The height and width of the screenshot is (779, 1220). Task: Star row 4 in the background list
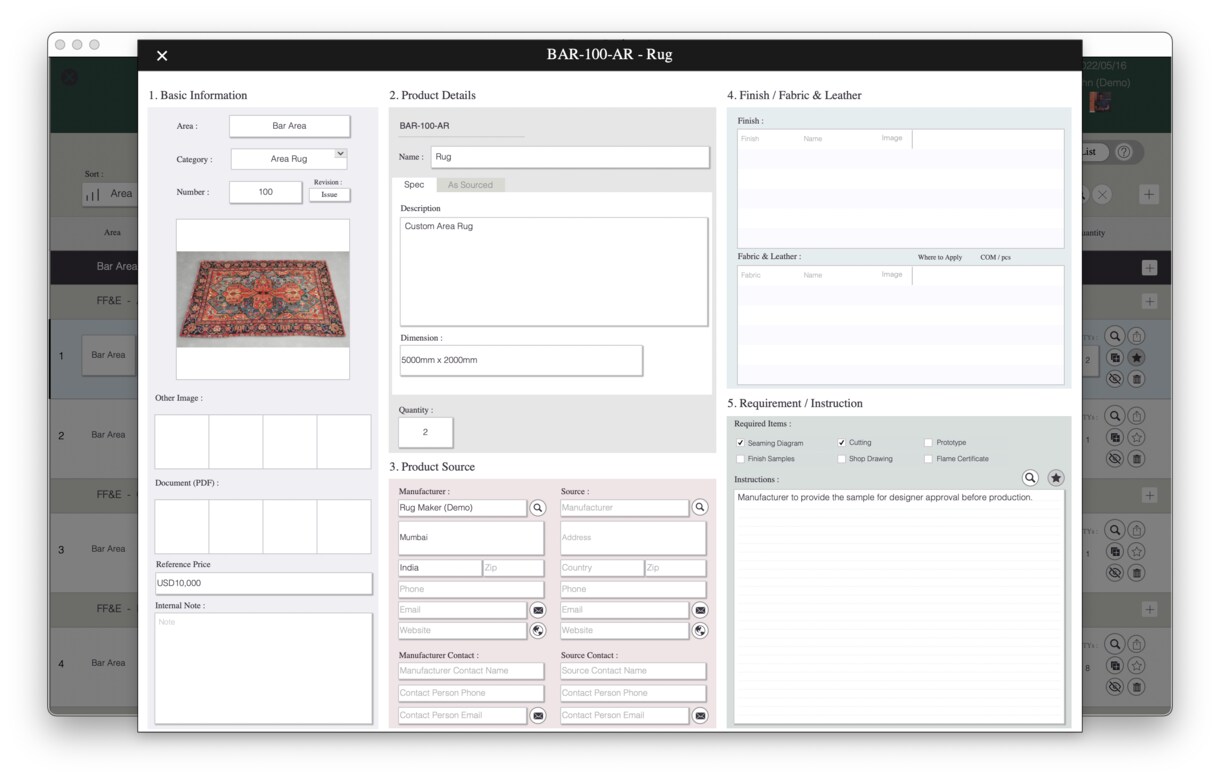(1137, 665)
